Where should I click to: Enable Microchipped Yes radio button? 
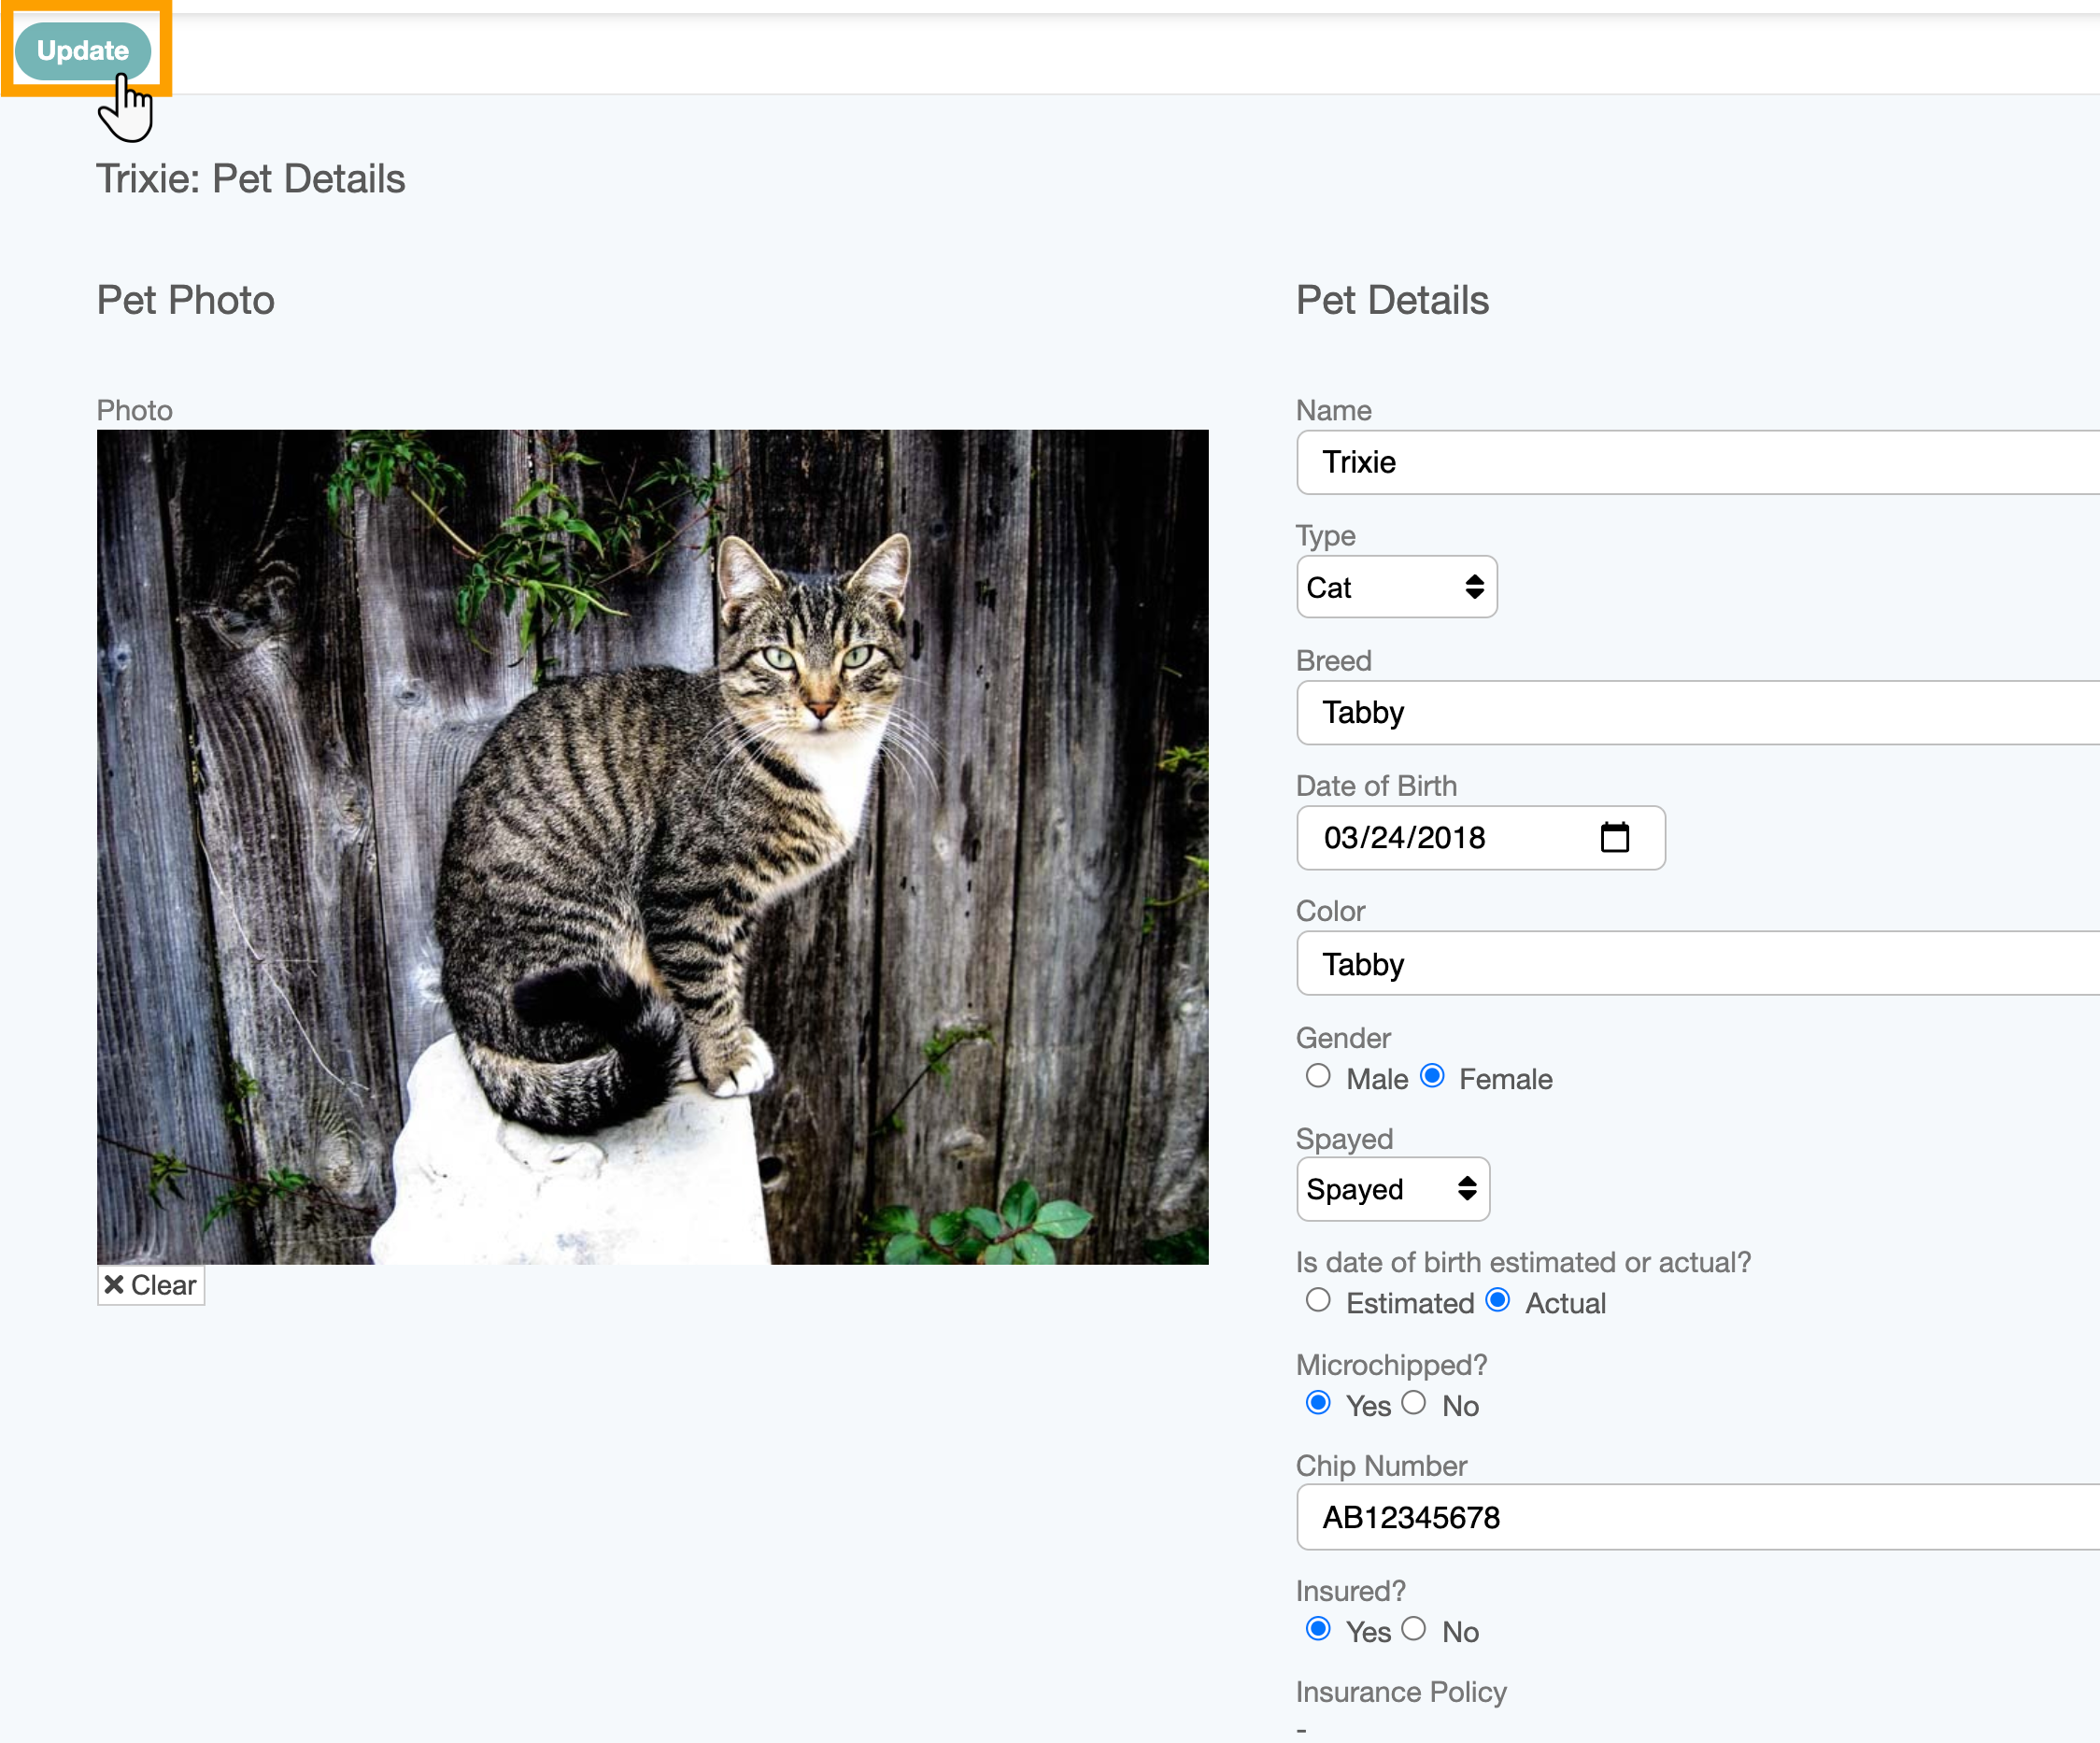pyautogui.click(x=1319, y=1403)
